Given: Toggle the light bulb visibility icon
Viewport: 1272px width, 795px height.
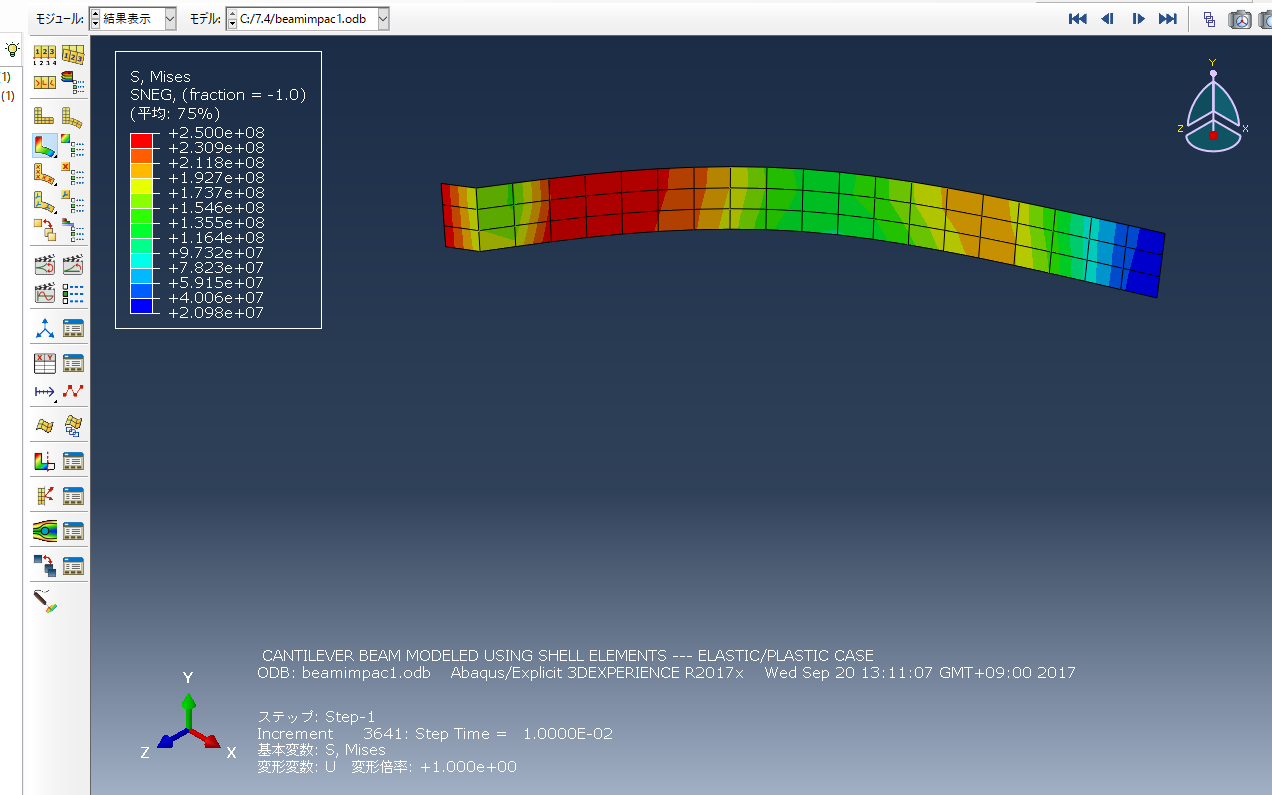Looking at the screenshot, I should (x=12, y=49).
